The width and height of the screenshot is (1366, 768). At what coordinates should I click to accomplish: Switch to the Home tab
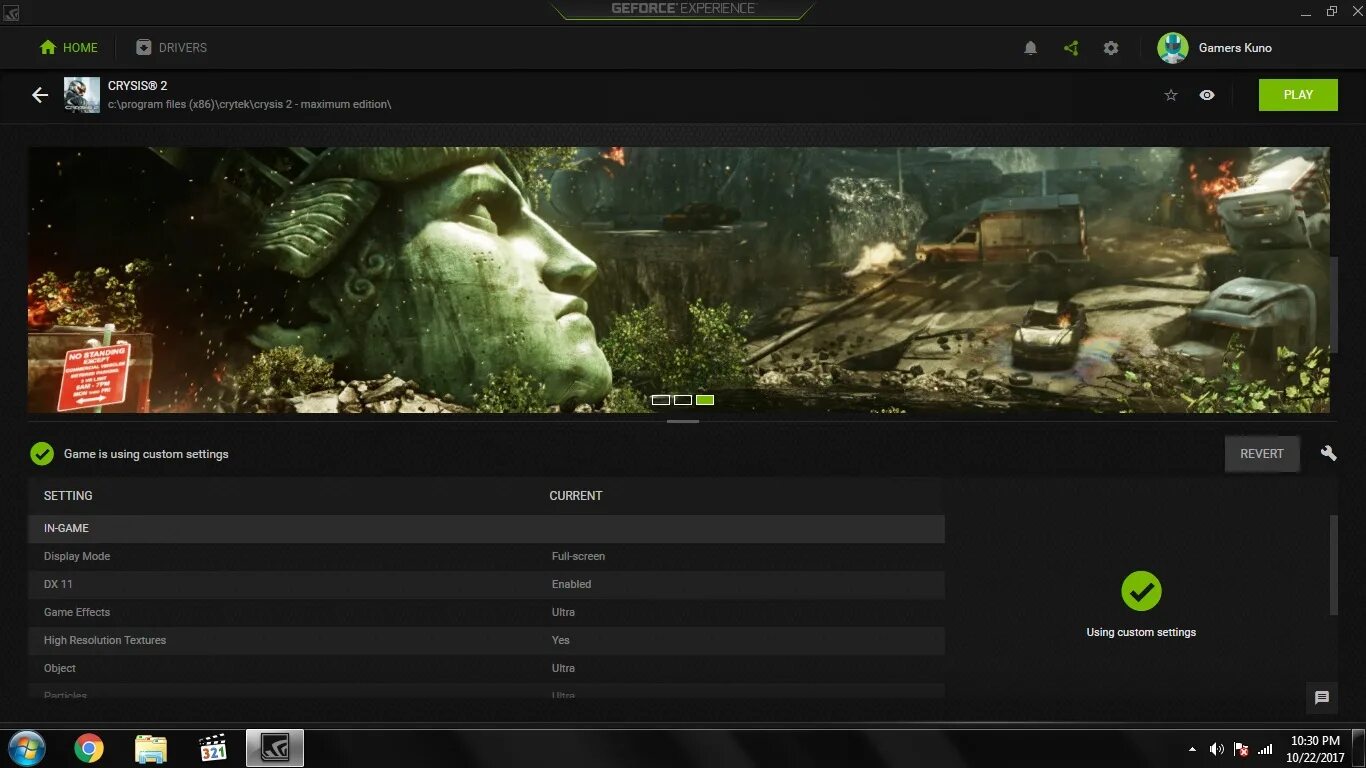coord(69,48)
